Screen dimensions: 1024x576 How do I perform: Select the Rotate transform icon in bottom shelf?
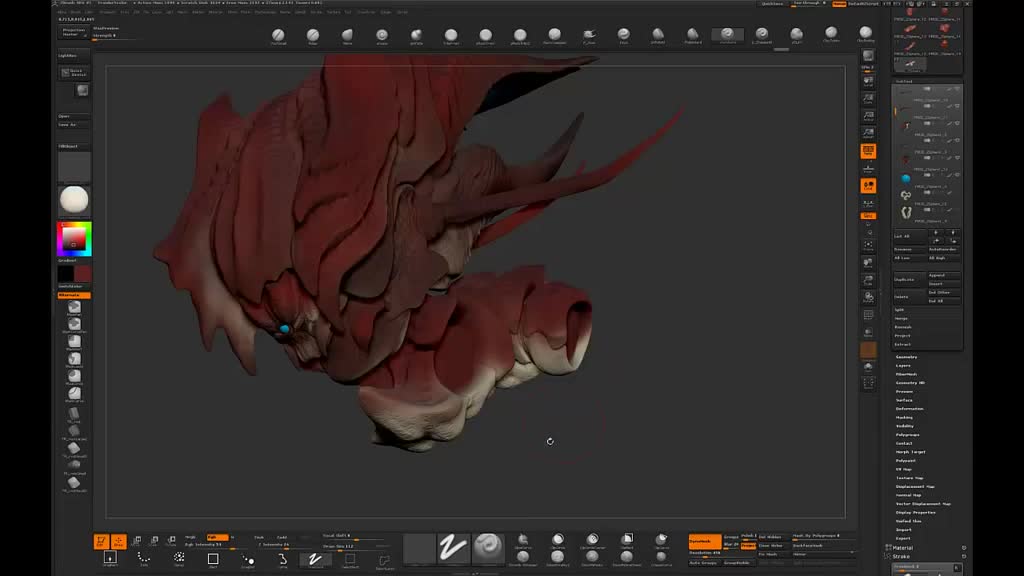click(171, 541)
